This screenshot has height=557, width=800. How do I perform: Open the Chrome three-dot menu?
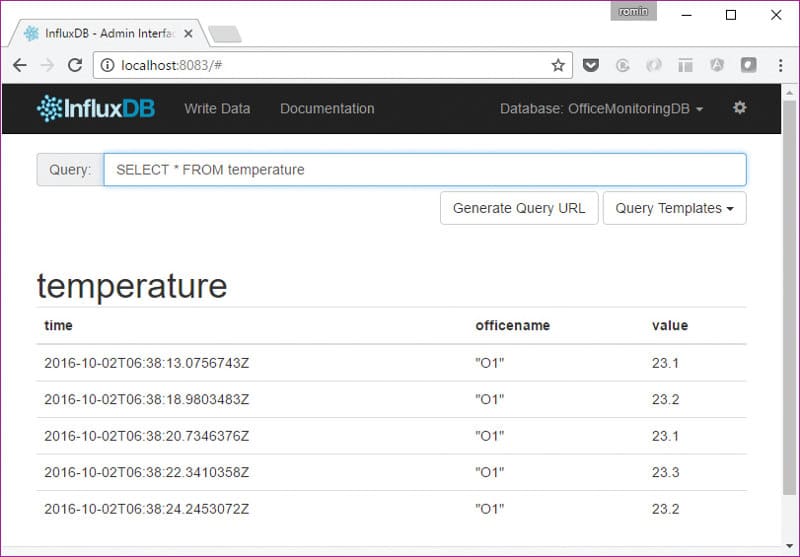pos(780,65)
